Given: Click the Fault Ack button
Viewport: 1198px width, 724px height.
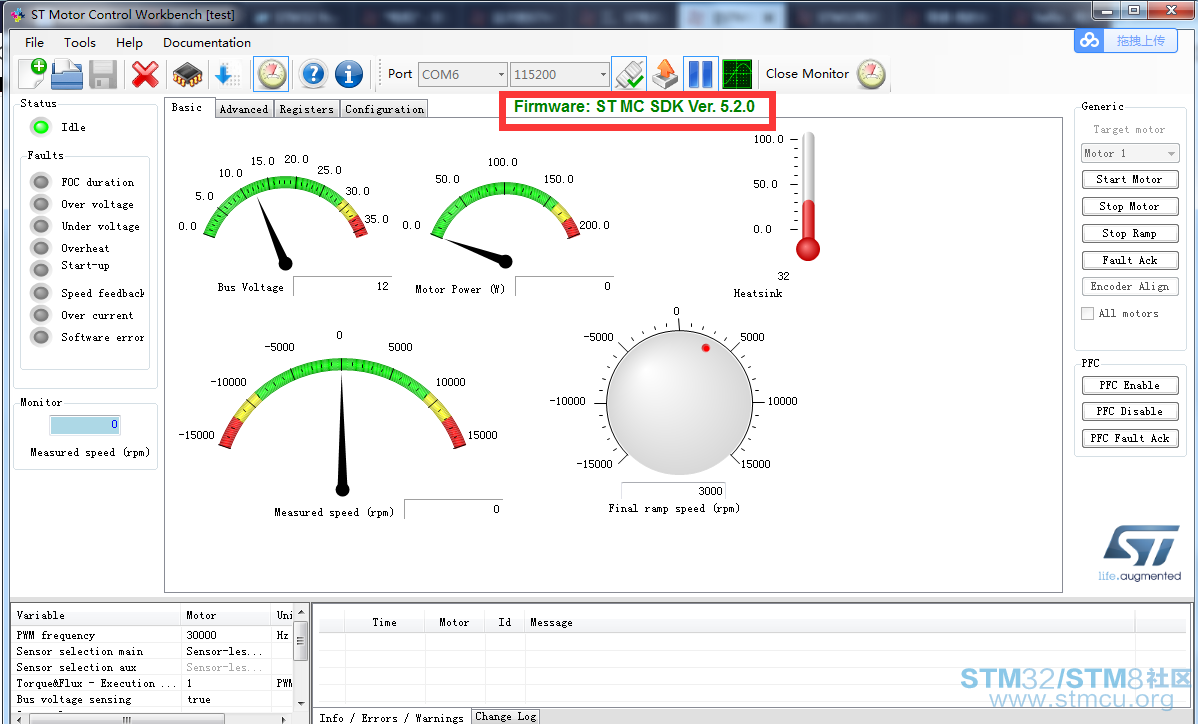Looking at the screenshot, I should pos(1130,260).
